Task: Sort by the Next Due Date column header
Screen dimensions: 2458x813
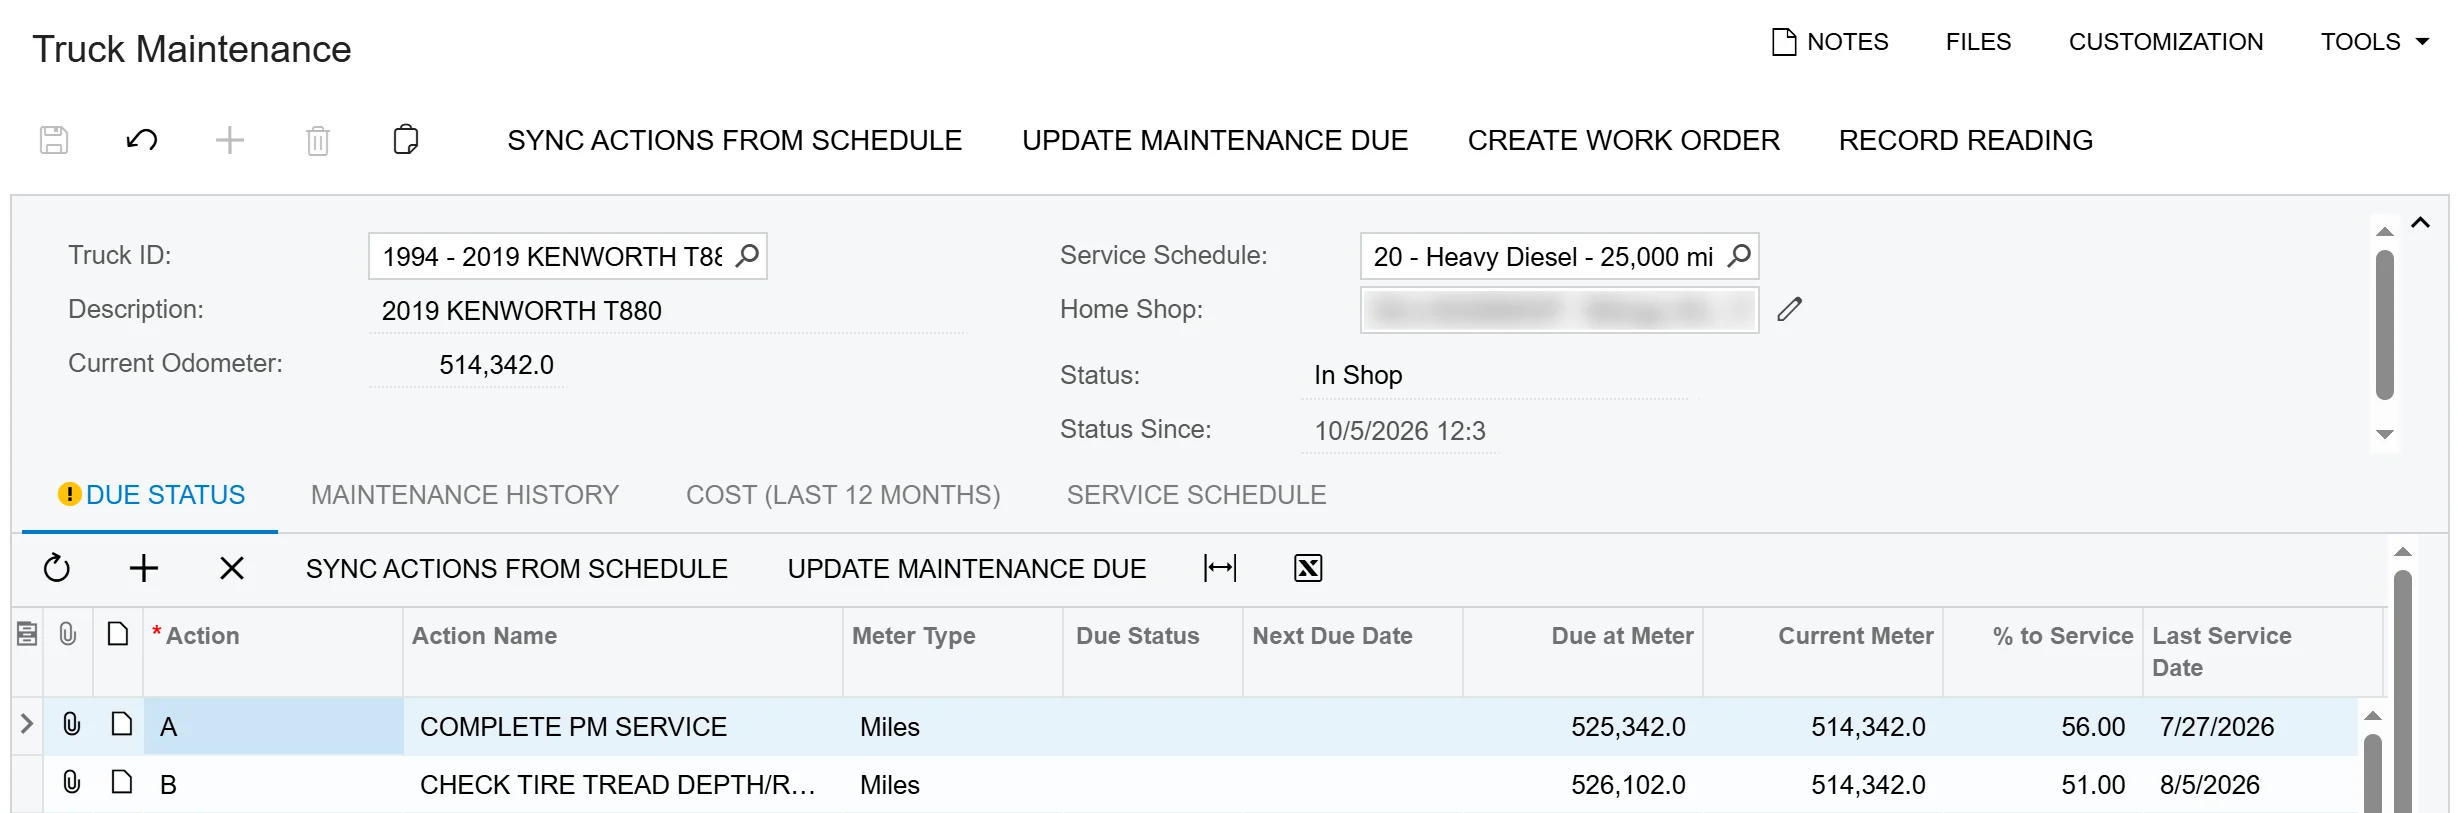Action: point(1333,636)
